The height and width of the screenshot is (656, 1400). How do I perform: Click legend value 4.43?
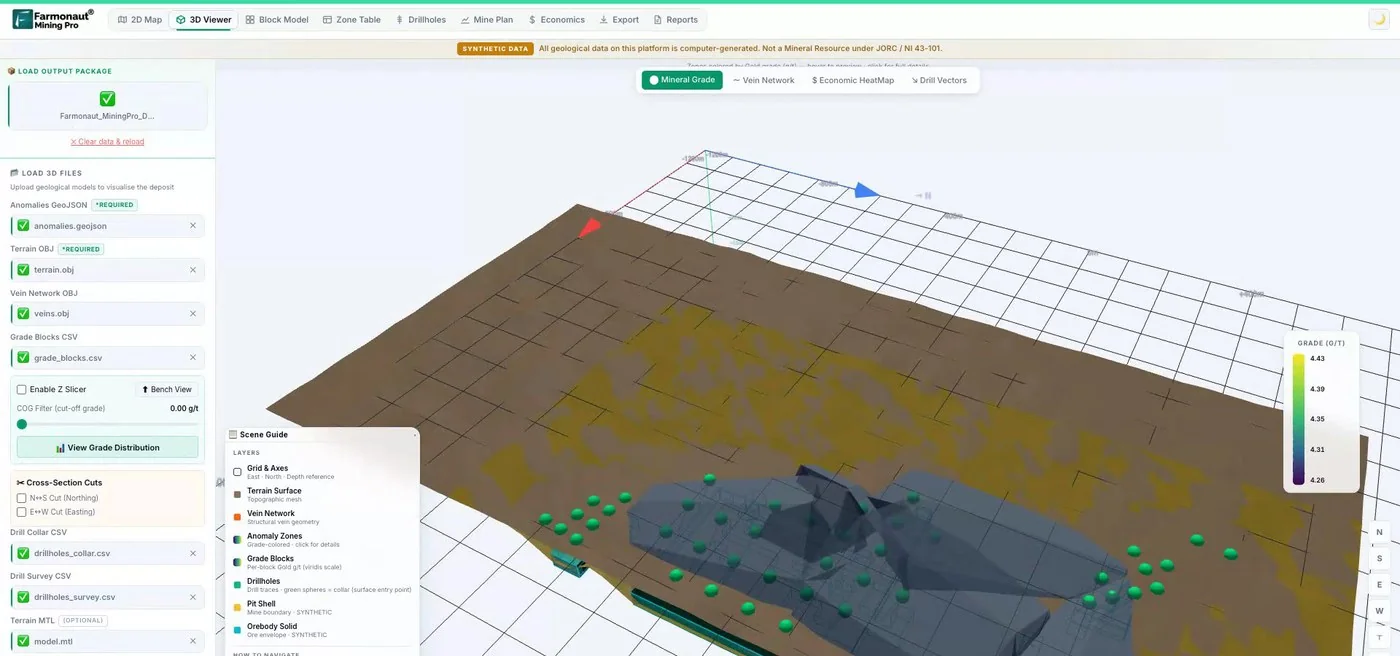pyautogui.click(x=1317, y=358)
